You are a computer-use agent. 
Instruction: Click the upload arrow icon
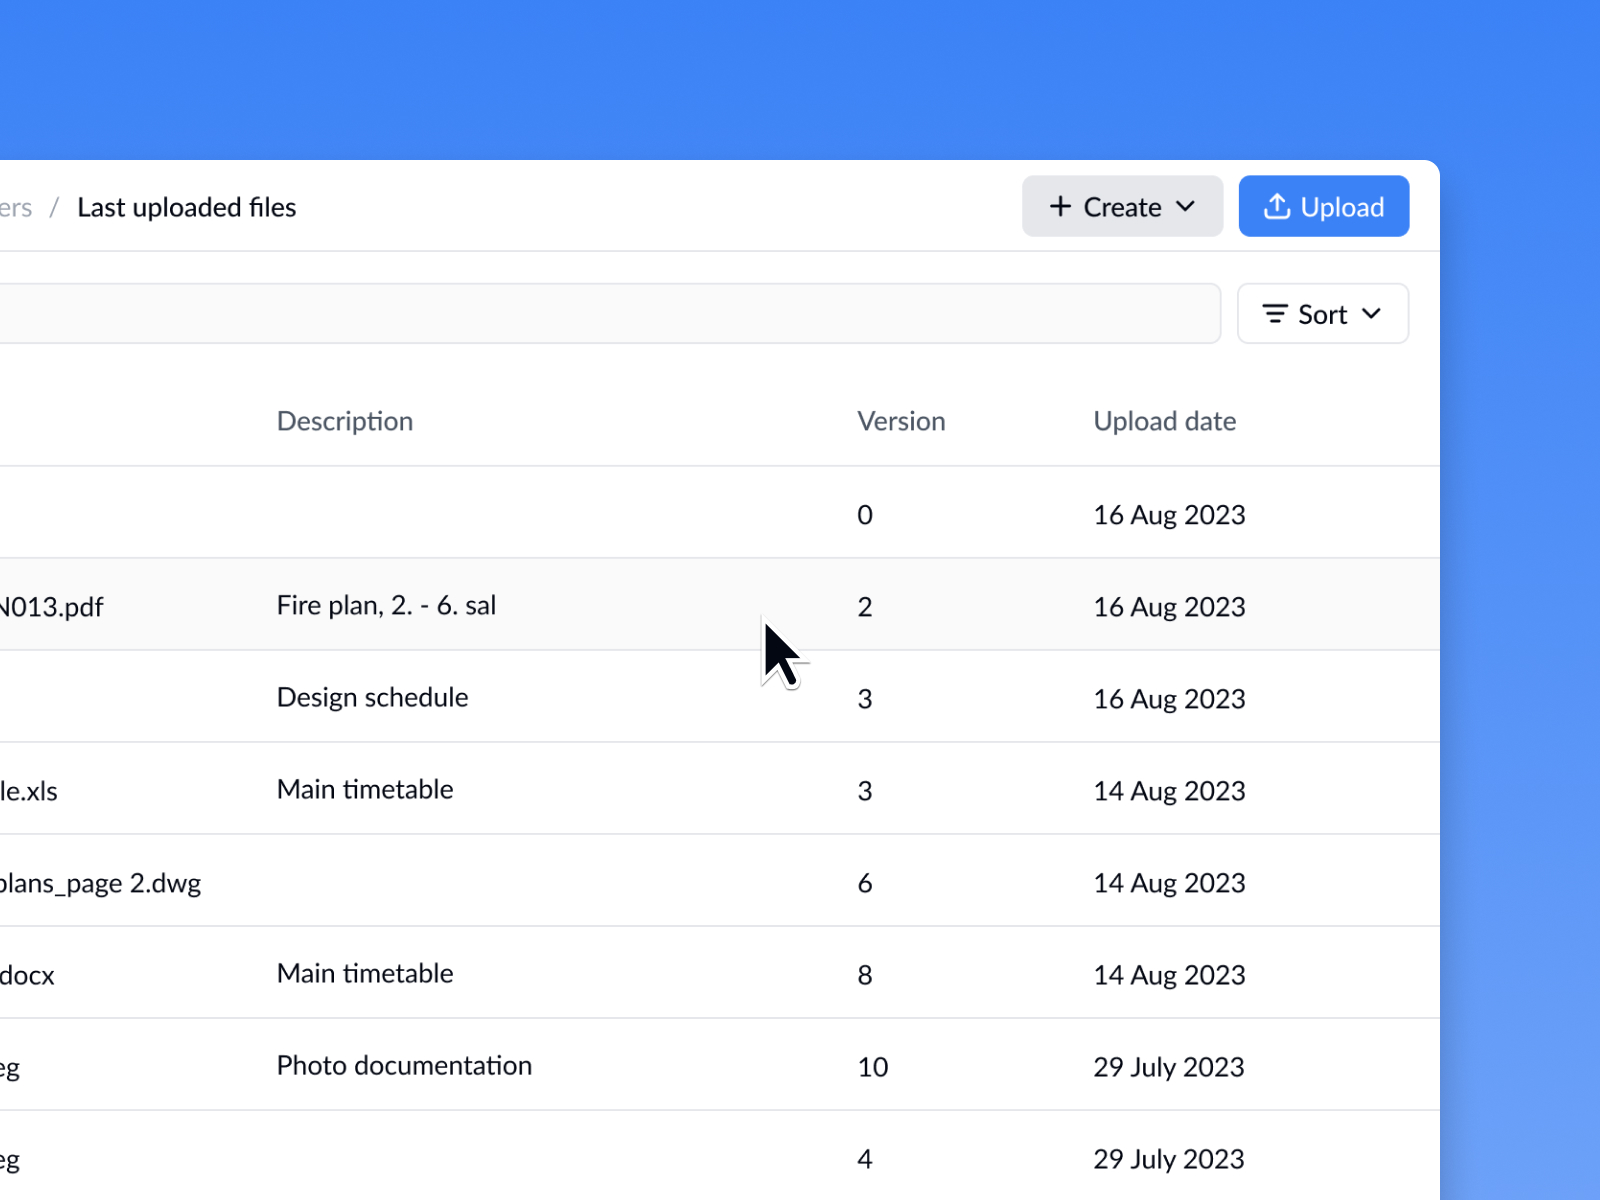pos(1277,207)
